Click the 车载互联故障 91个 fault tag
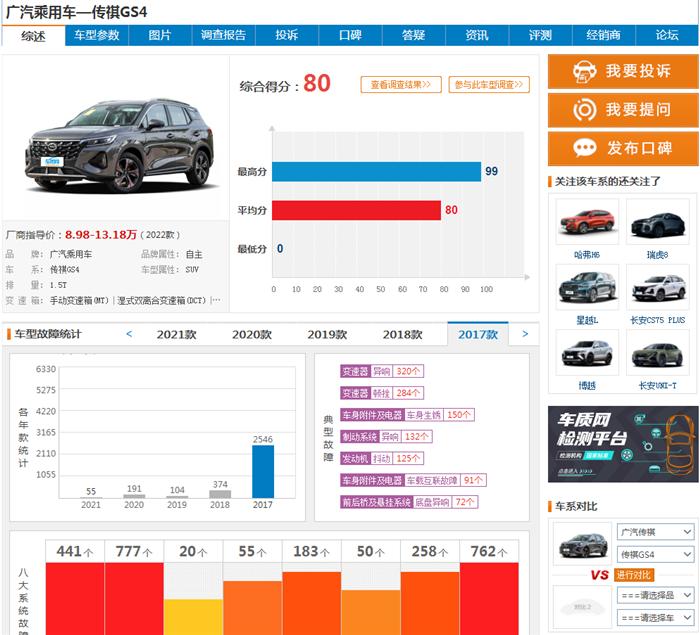Viewport: 700px width, 635px height. point(413,480)
